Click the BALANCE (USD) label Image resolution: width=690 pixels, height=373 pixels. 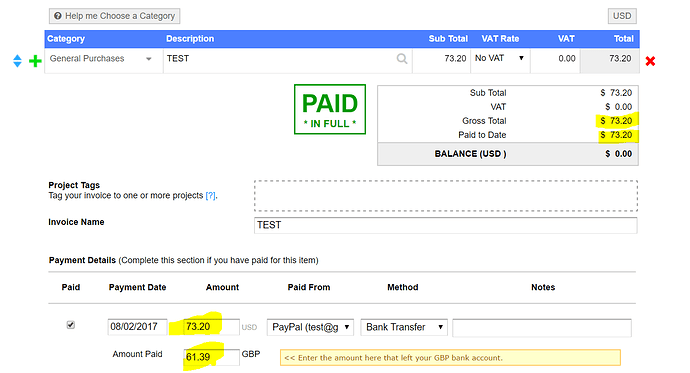470,154
